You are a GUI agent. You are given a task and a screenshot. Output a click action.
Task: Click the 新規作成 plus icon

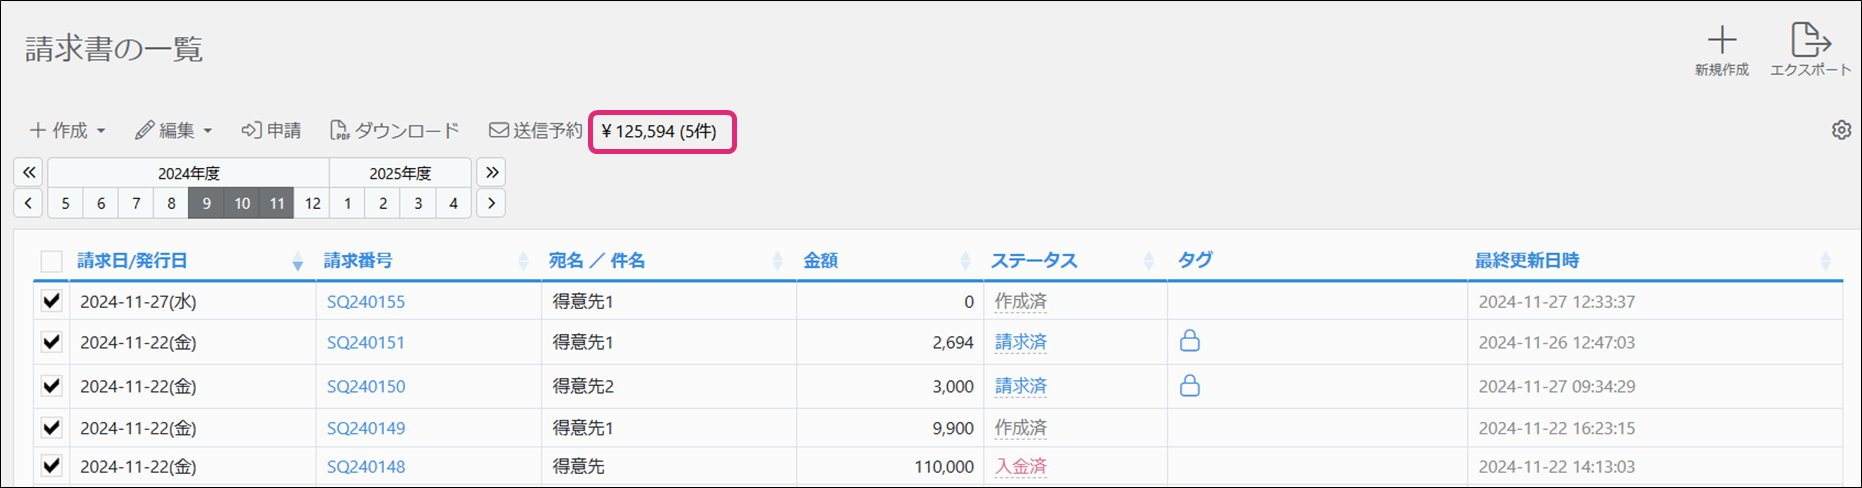tap(1721, 41)
